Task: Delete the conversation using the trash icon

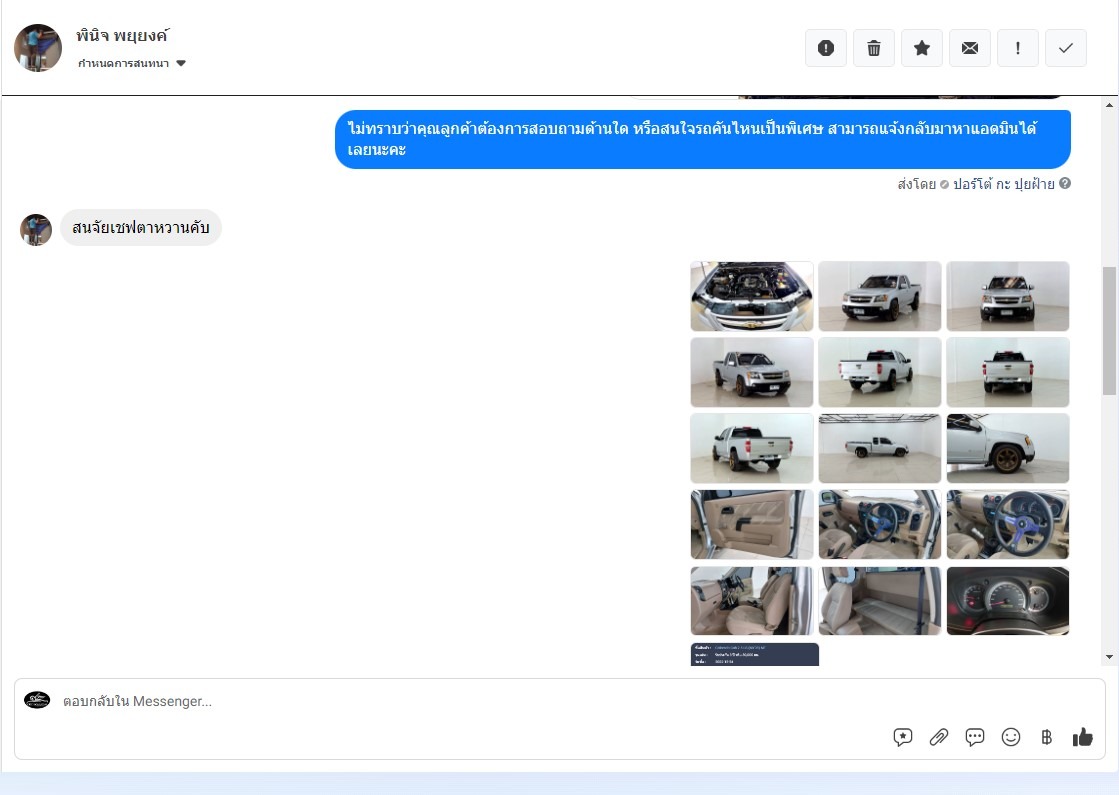Action: (874, 48)
